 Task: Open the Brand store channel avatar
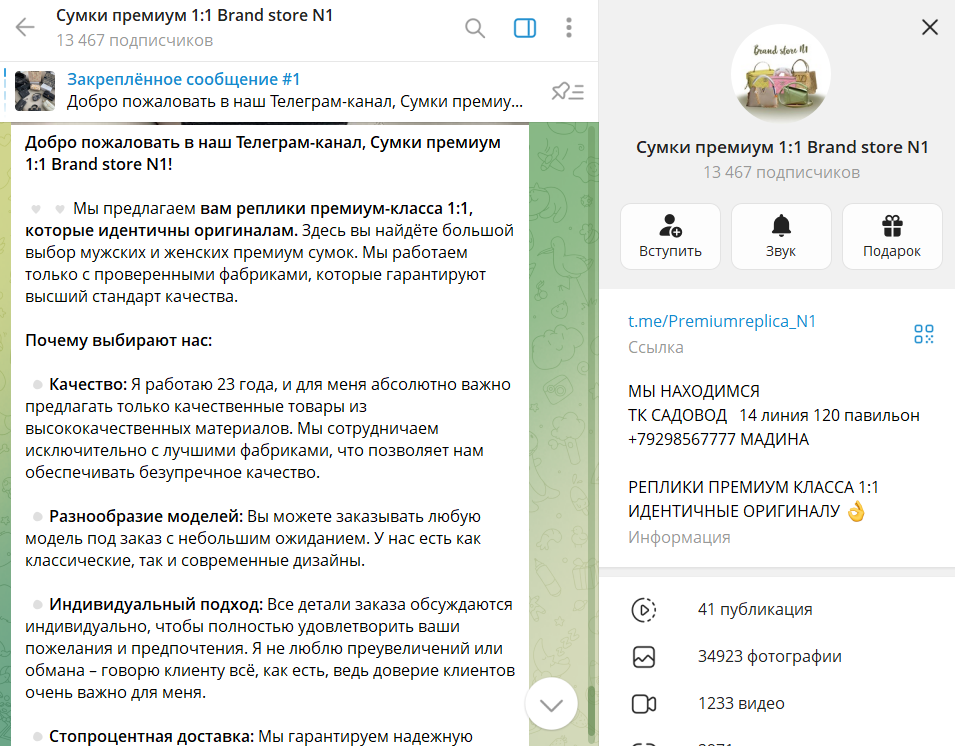pos(781,74)
